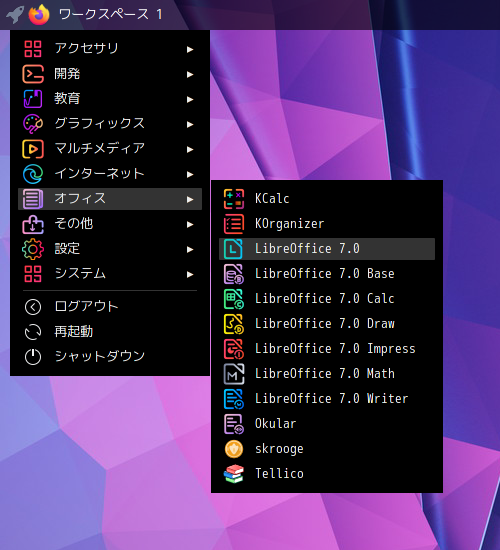Screen dimensions: 500x550
Task: Click the オフィス submenu arrow
Action: pyautogui.click(x=190, y=199)
